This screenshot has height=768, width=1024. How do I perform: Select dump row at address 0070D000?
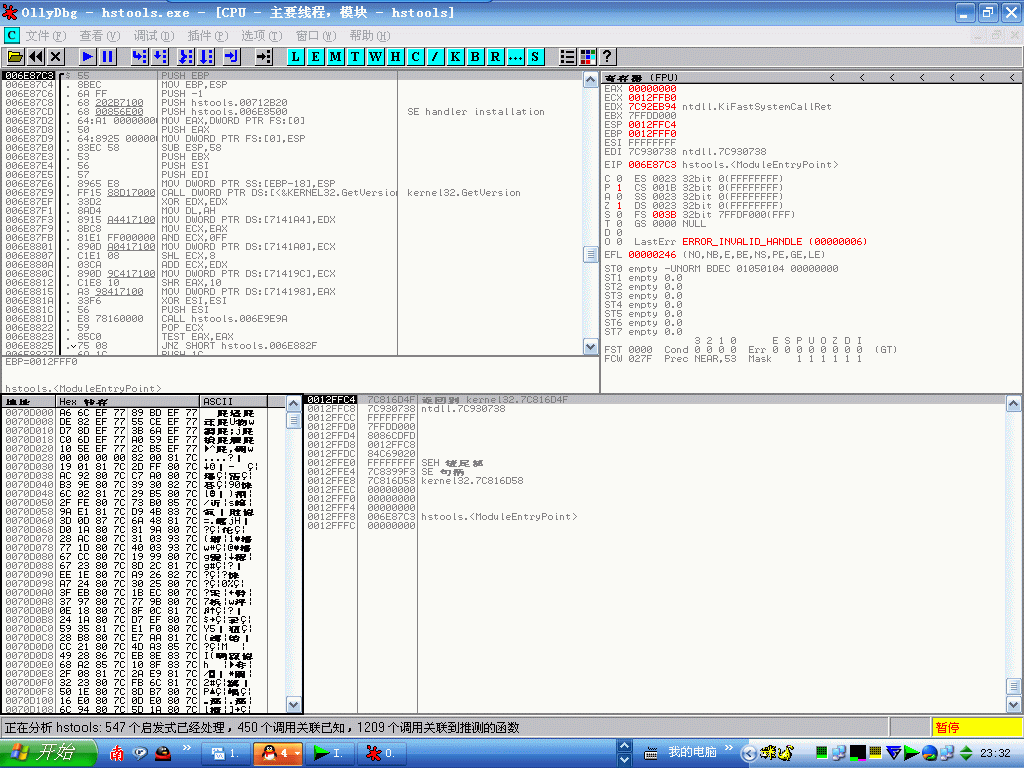pos(144,413)
